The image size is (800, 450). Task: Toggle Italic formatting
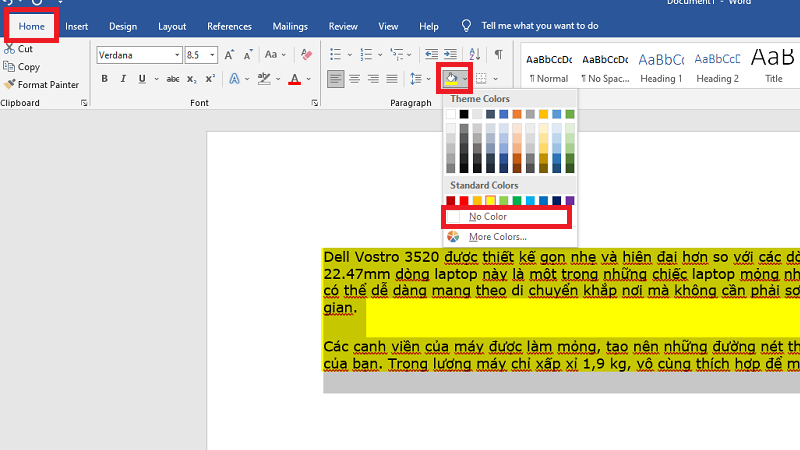123,79
